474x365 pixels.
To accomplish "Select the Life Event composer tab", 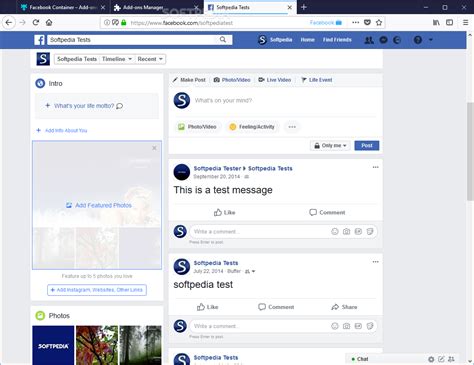I will point(317,80).
